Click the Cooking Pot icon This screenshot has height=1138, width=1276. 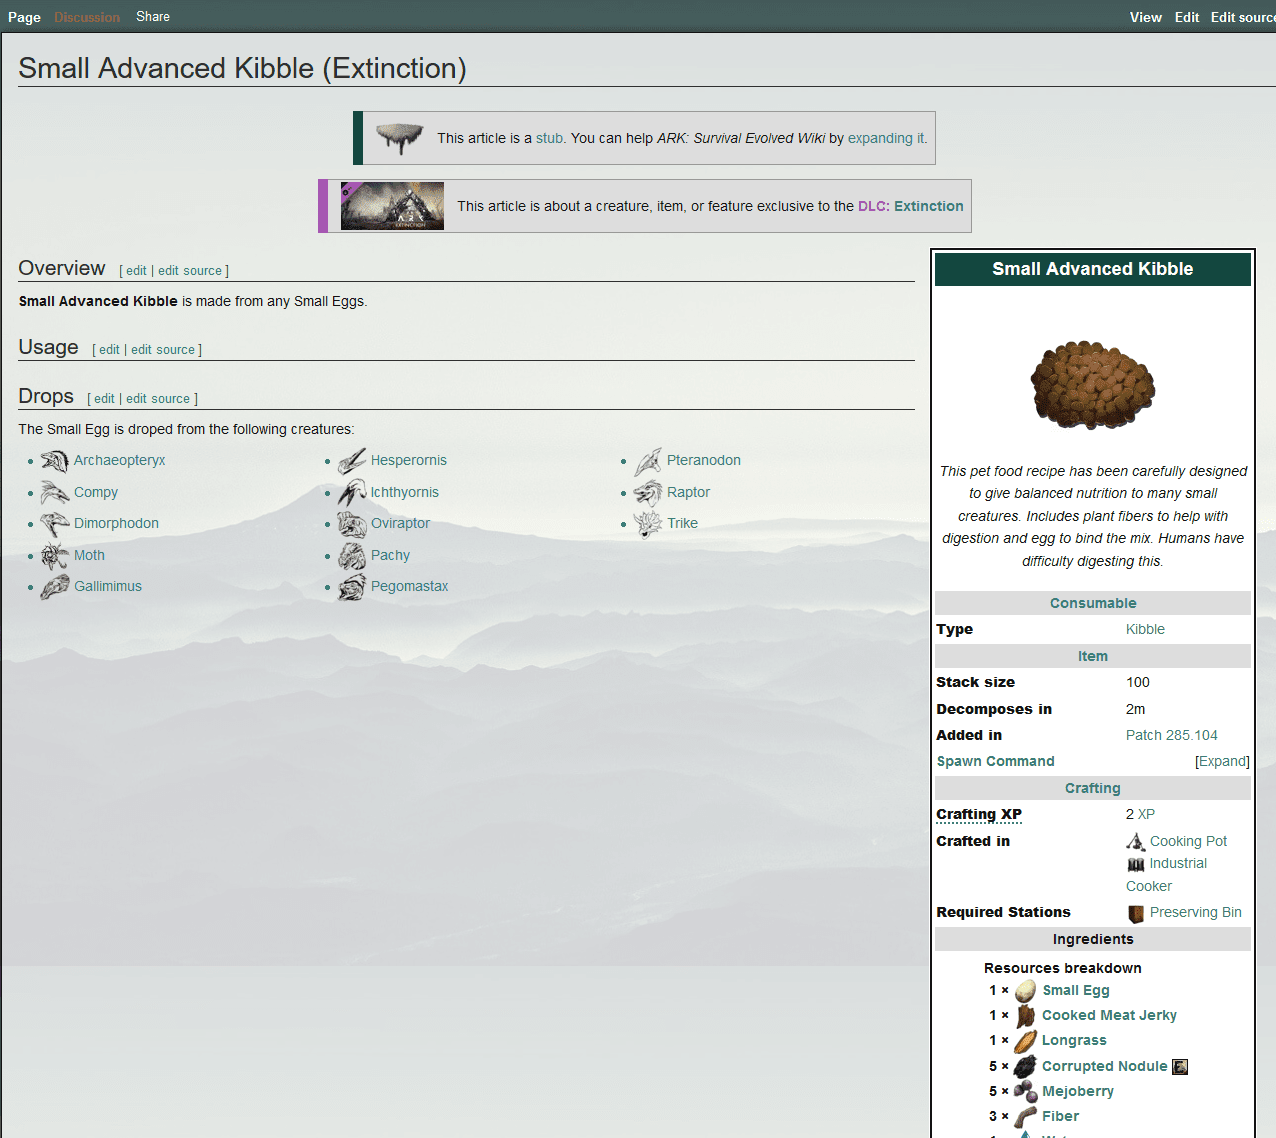tap(1135, 842)
